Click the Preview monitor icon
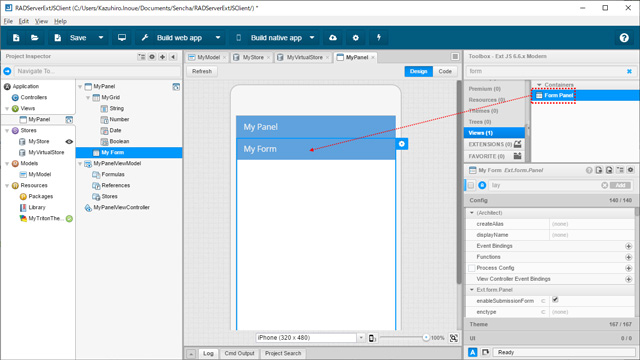 [x=122, y=38]
